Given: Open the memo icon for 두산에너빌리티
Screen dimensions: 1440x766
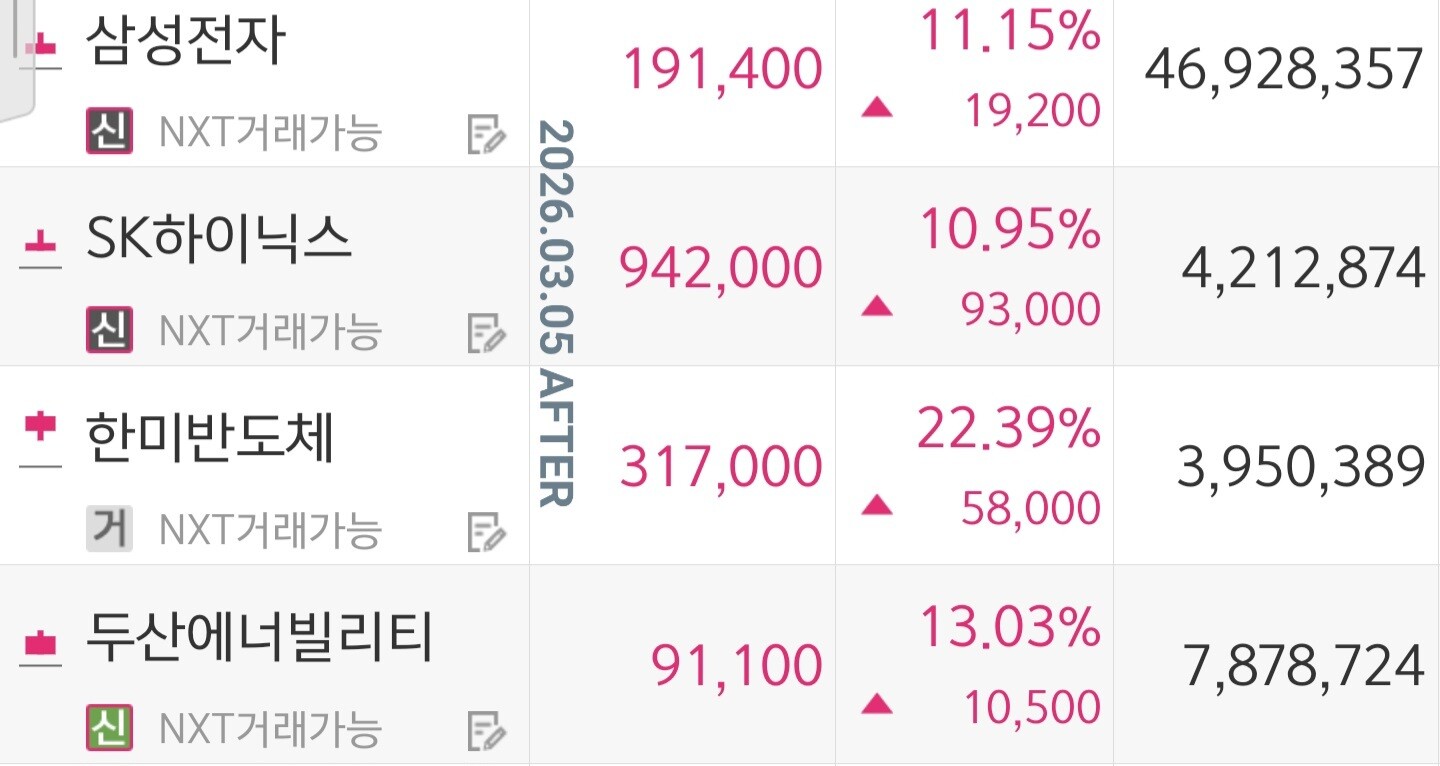Looking at the screenshot, I should pyautogui.click(x=487, y=731).
